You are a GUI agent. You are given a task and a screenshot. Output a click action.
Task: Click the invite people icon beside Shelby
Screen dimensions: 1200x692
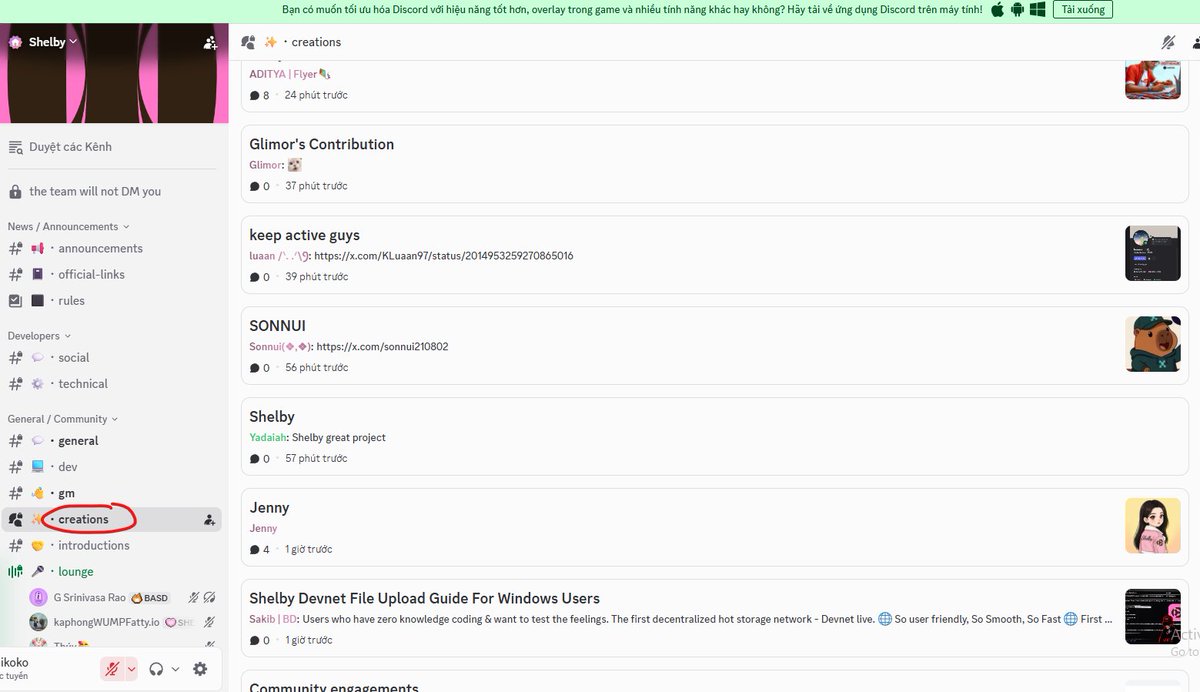(210, 43)
